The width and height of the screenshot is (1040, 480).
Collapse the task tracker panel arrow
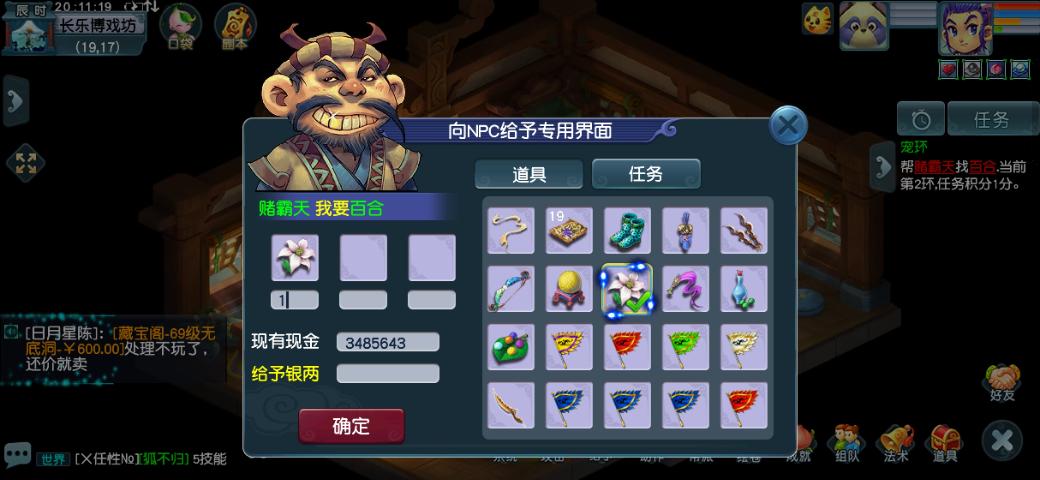881,166
